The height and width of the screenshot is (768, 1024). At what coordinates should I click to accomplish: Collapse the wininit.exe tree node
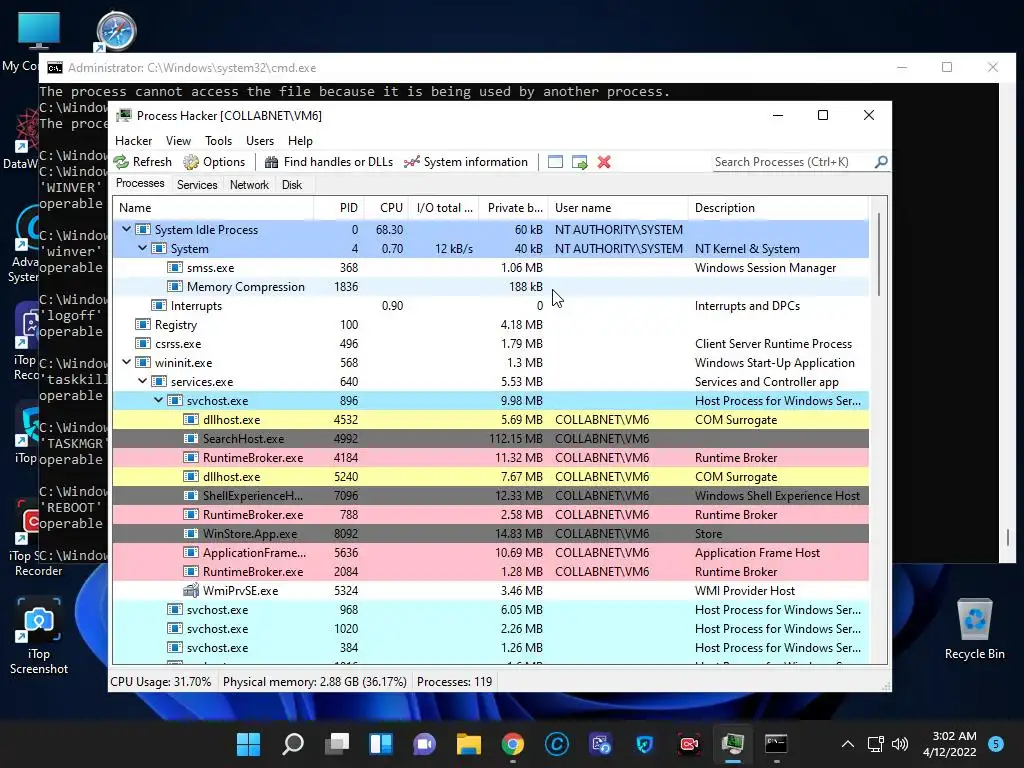pyautogui.click(x=126, y=362)
